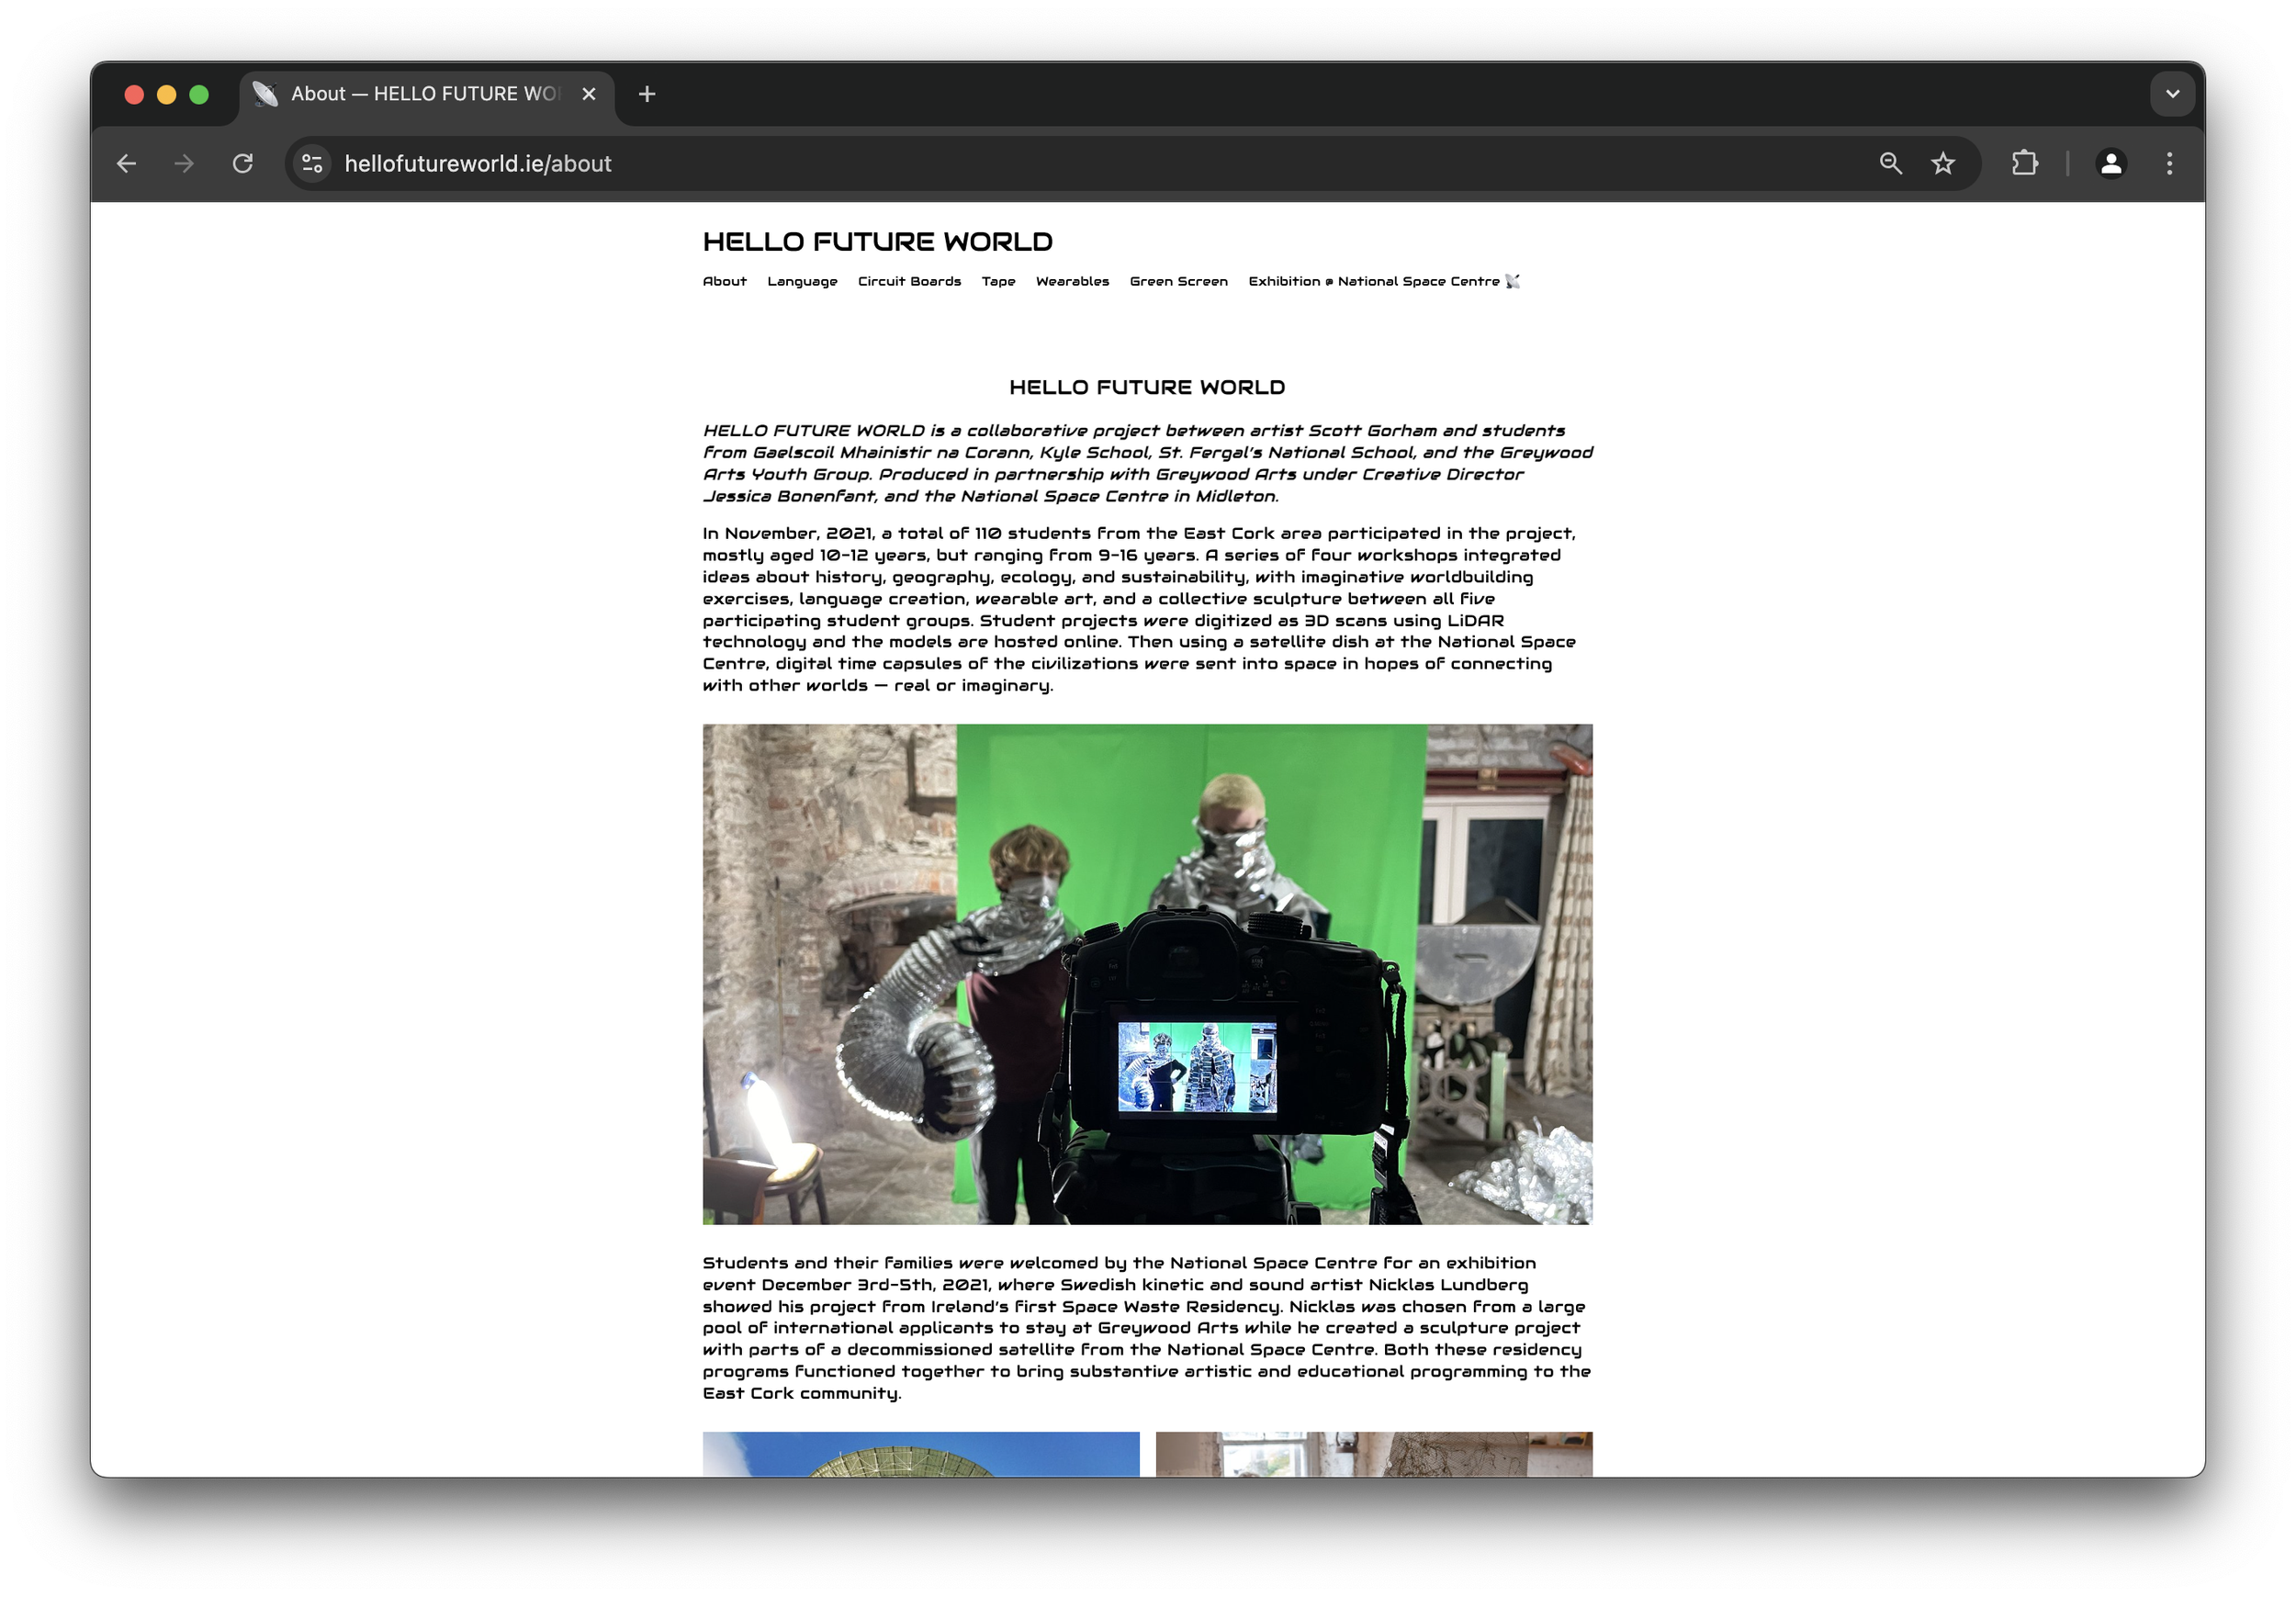Open the Wearables nav link
The width and height of the screenshot is (2296, 1597).
pos(1072,282)
